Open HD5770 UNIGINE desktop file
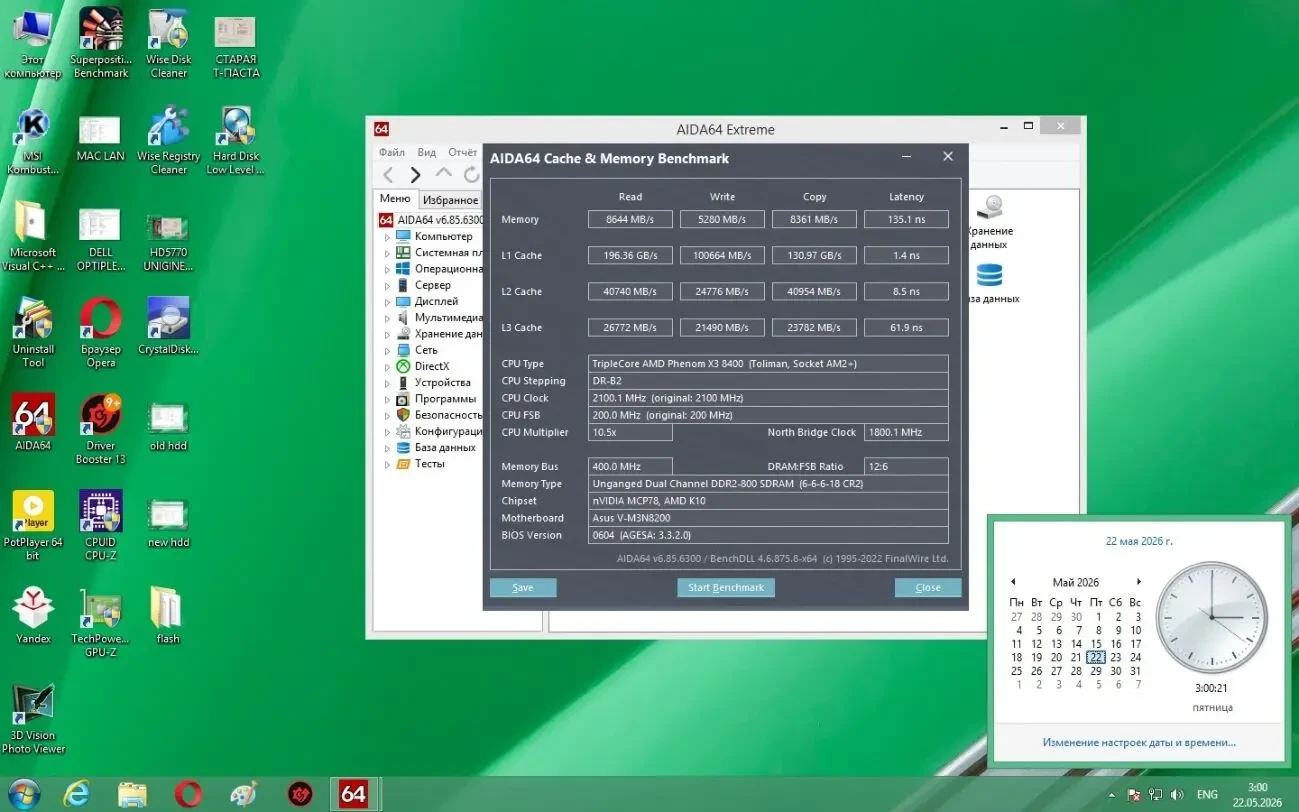Viewport: 1299px width, 812px height. click(169, 240)
